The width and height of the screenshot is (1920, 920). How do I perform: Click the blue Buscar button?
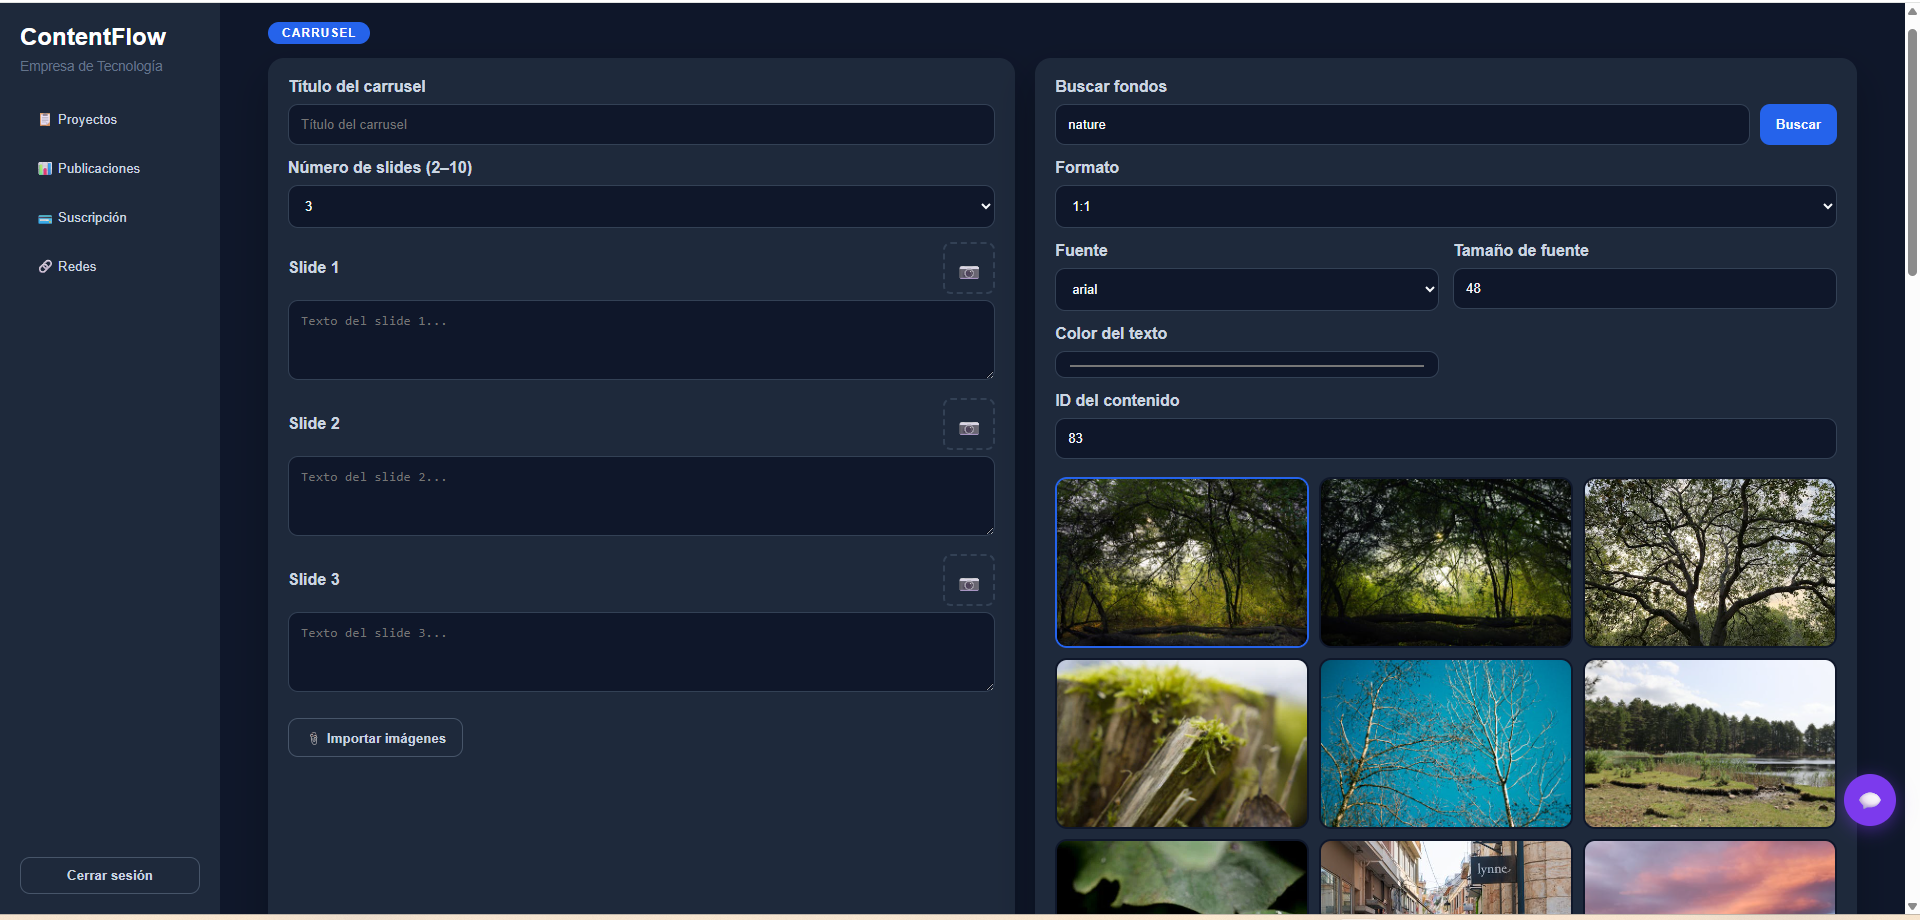tap(1798, 124)
